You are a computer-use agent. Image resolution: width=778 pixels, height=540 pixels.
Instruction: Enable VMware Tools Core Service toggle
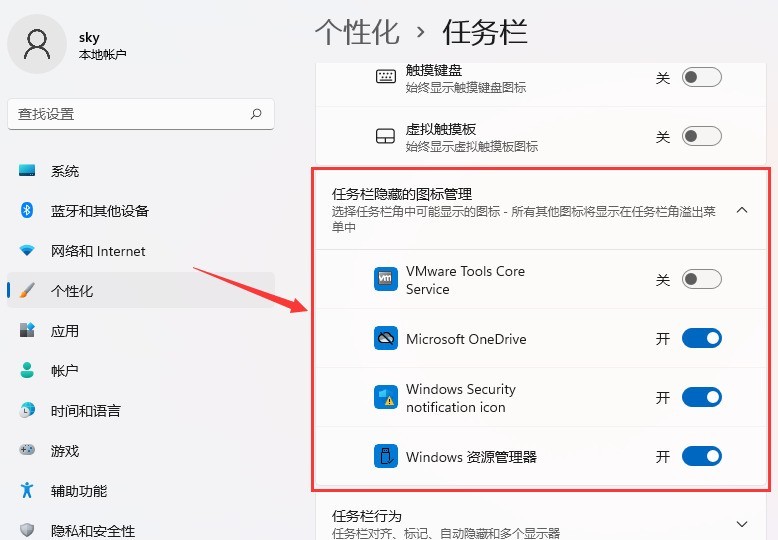click(x=702, y=279)
